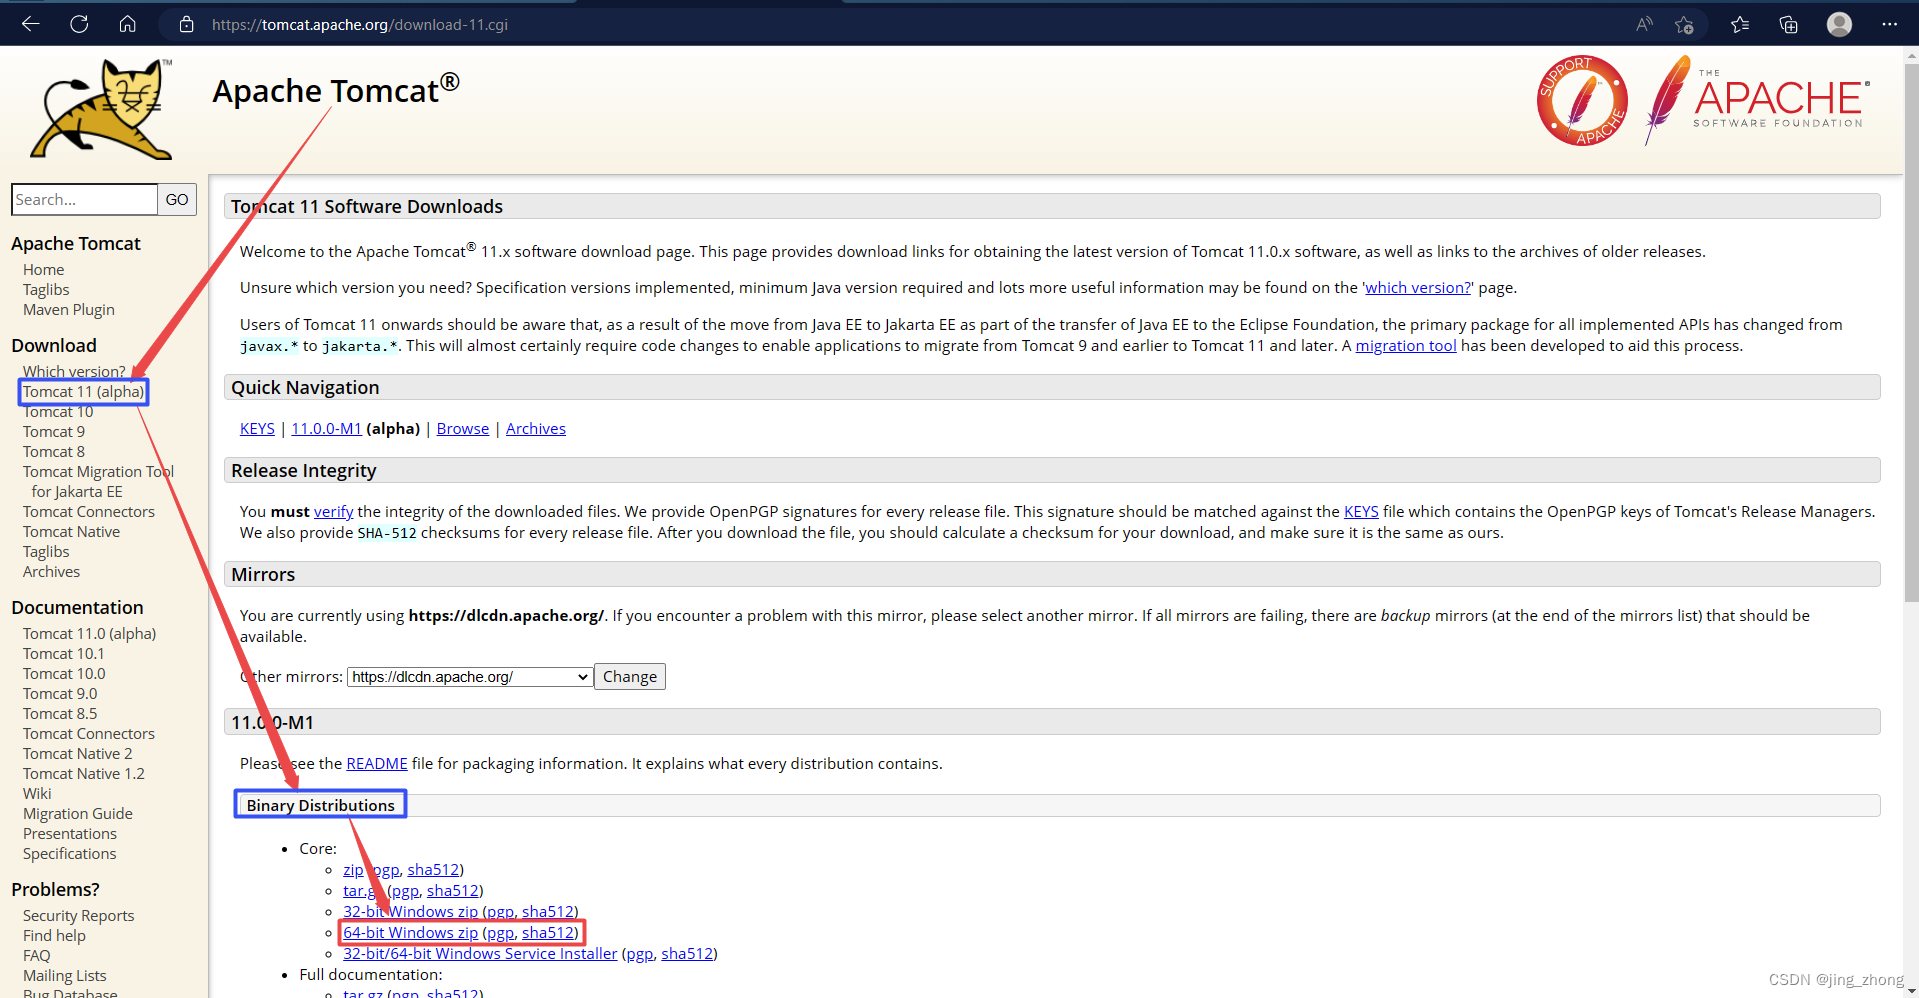This screenshot has width=1919, height=998.
Task: Open Mailing Lists link
Action: click(x=64, y=976)
